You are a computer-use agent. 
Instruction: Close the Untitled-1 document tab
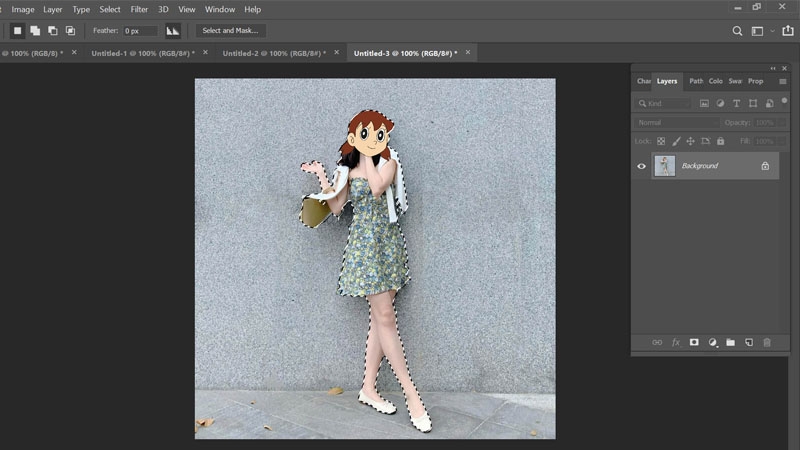click(x=206, y=52)
